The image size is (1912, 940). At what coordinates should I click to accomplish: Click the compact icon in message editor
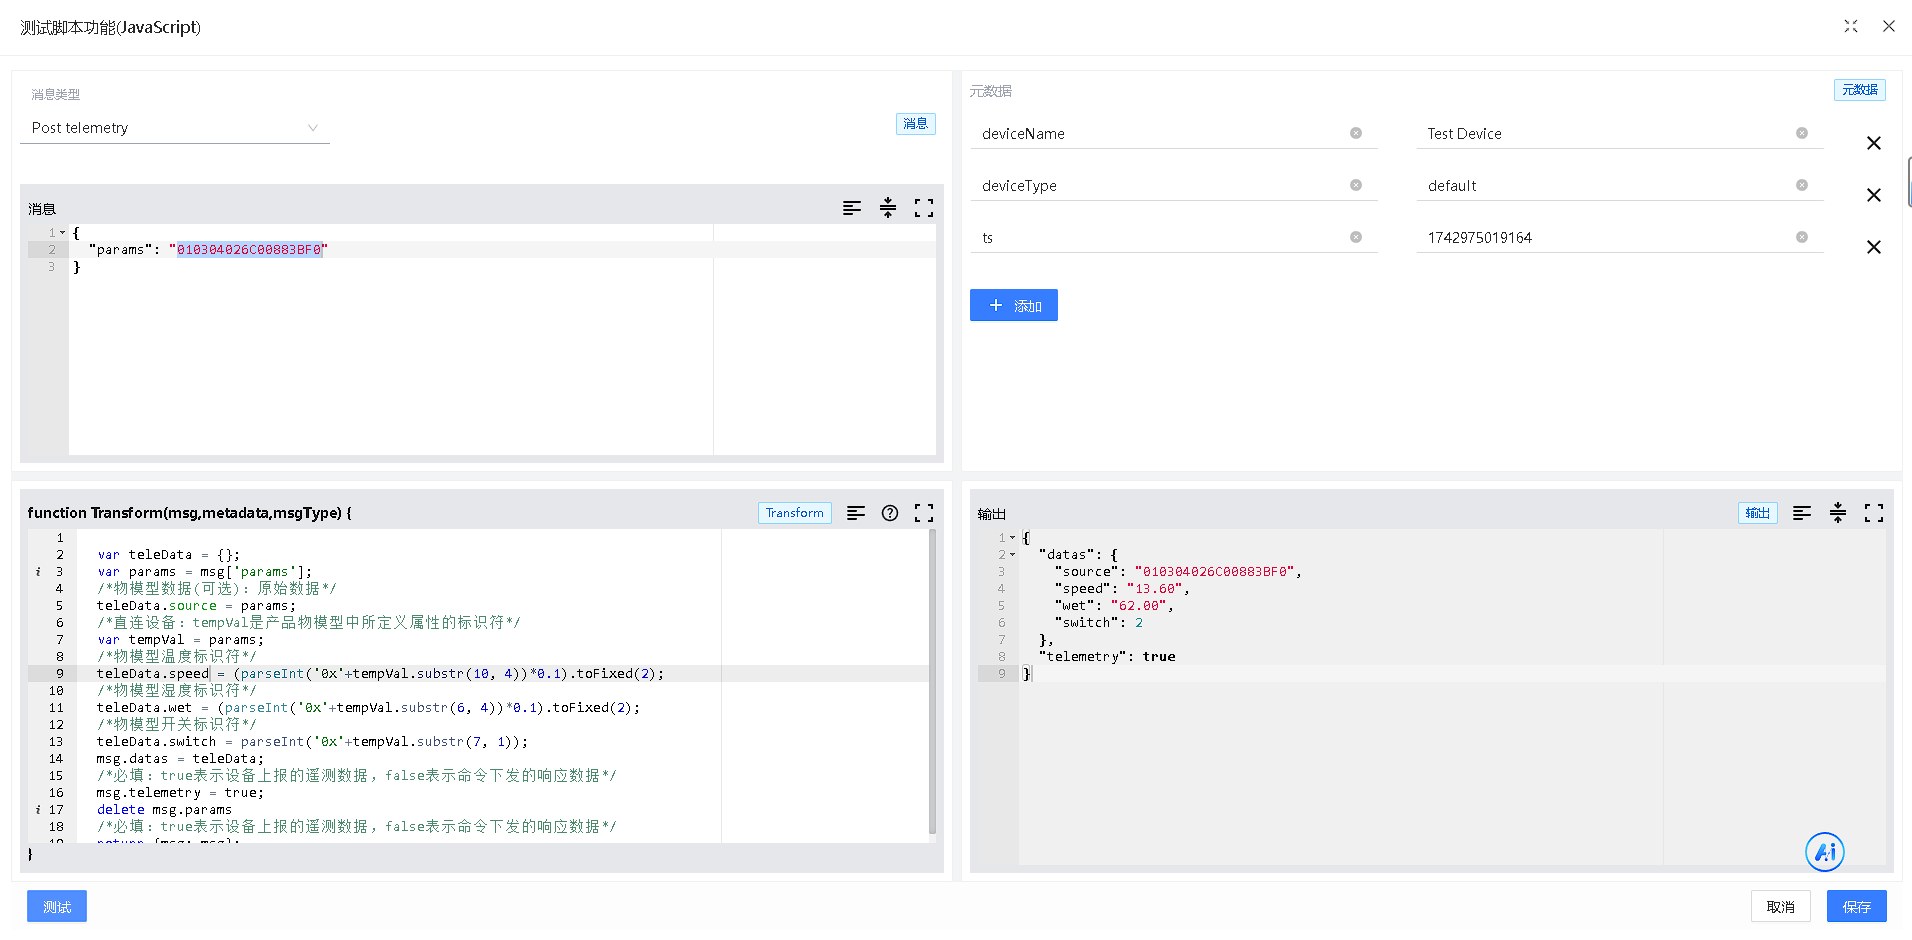pyautogui.click(x=887, y=208)
